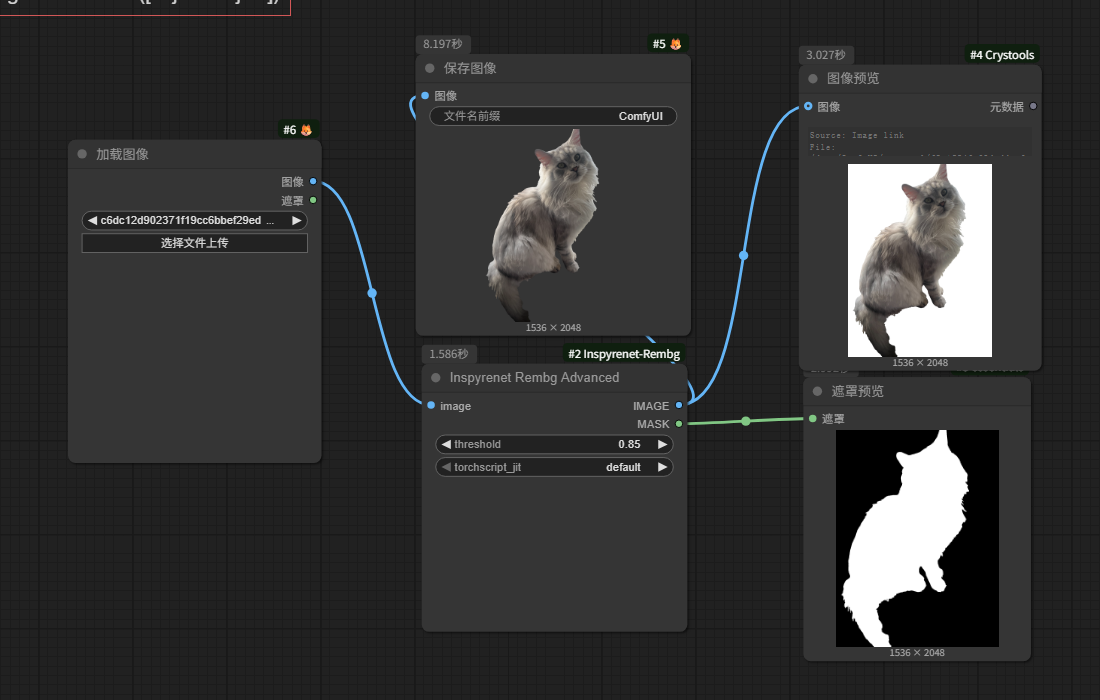Switch torchscript_jit to next option arrow
The width and height of the screenshot is (1100, 700).
point(662,467)
